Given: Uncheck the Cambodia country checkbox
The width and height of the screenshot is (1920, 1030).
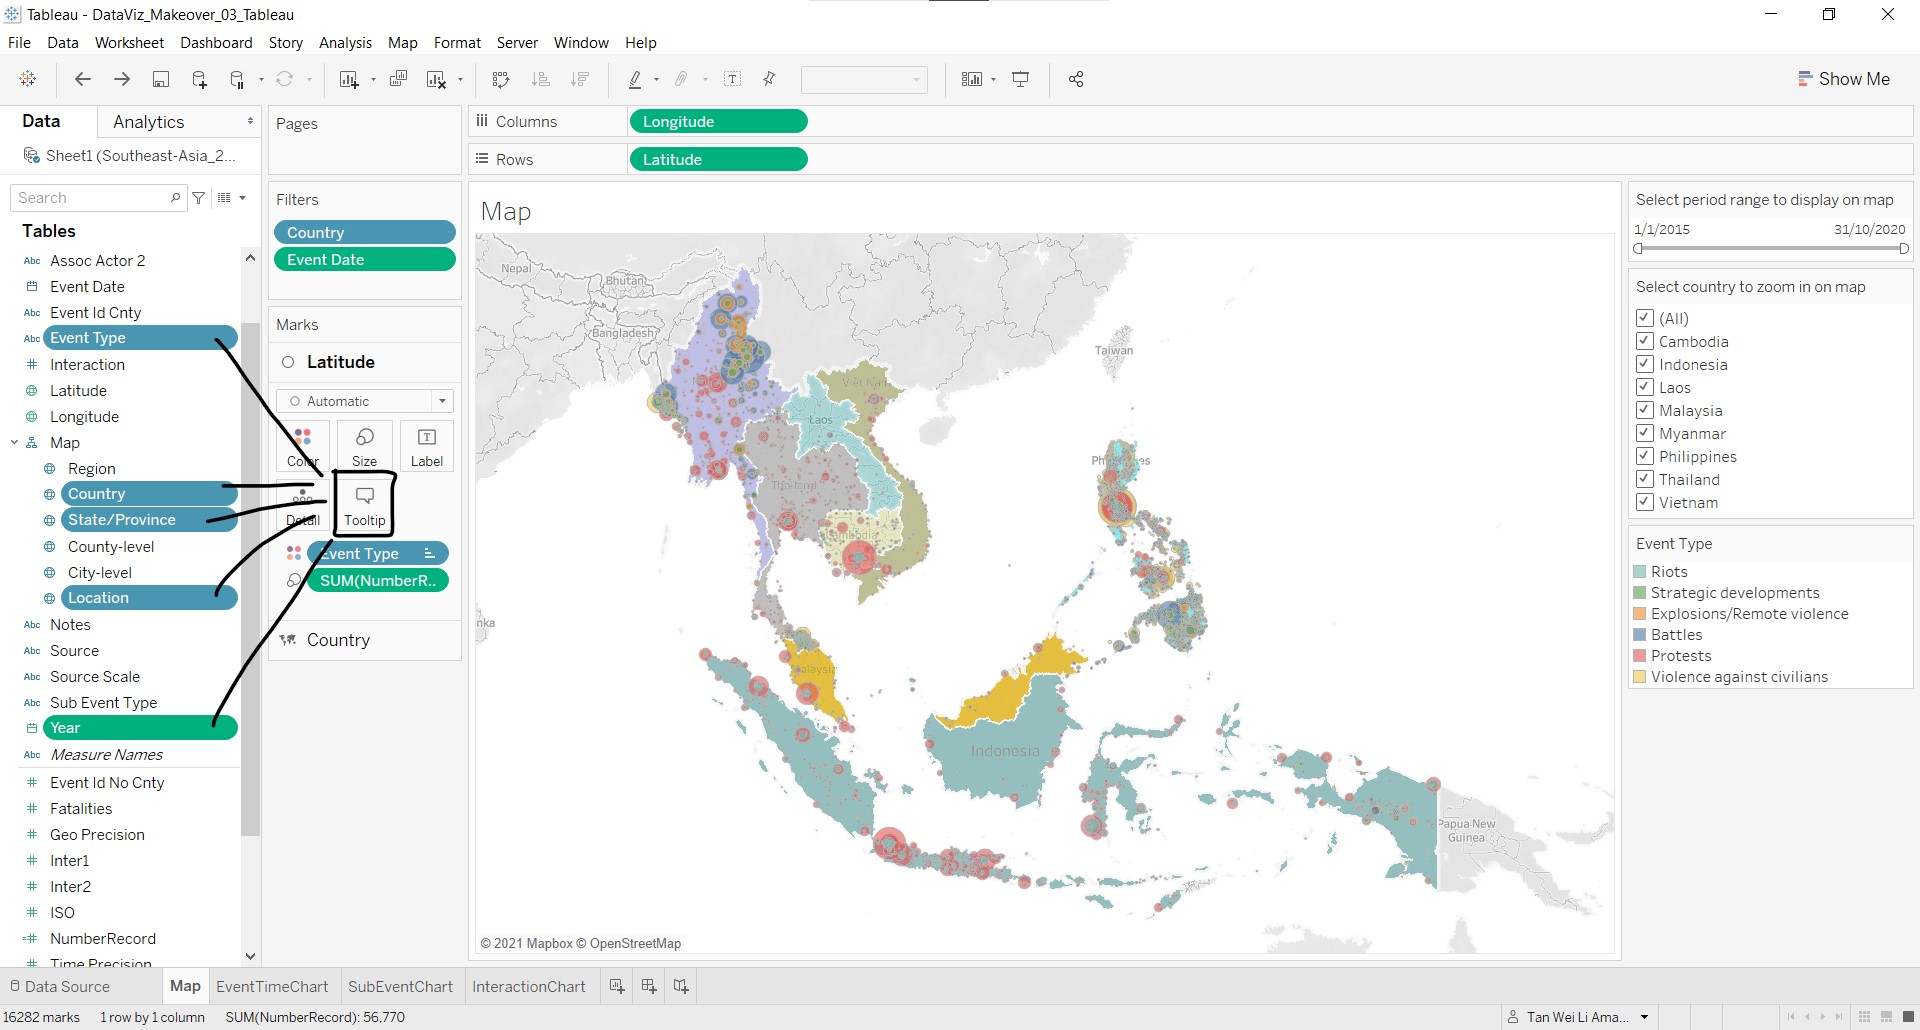Looking at the screenshot, I should click(x=1645, y=341).
